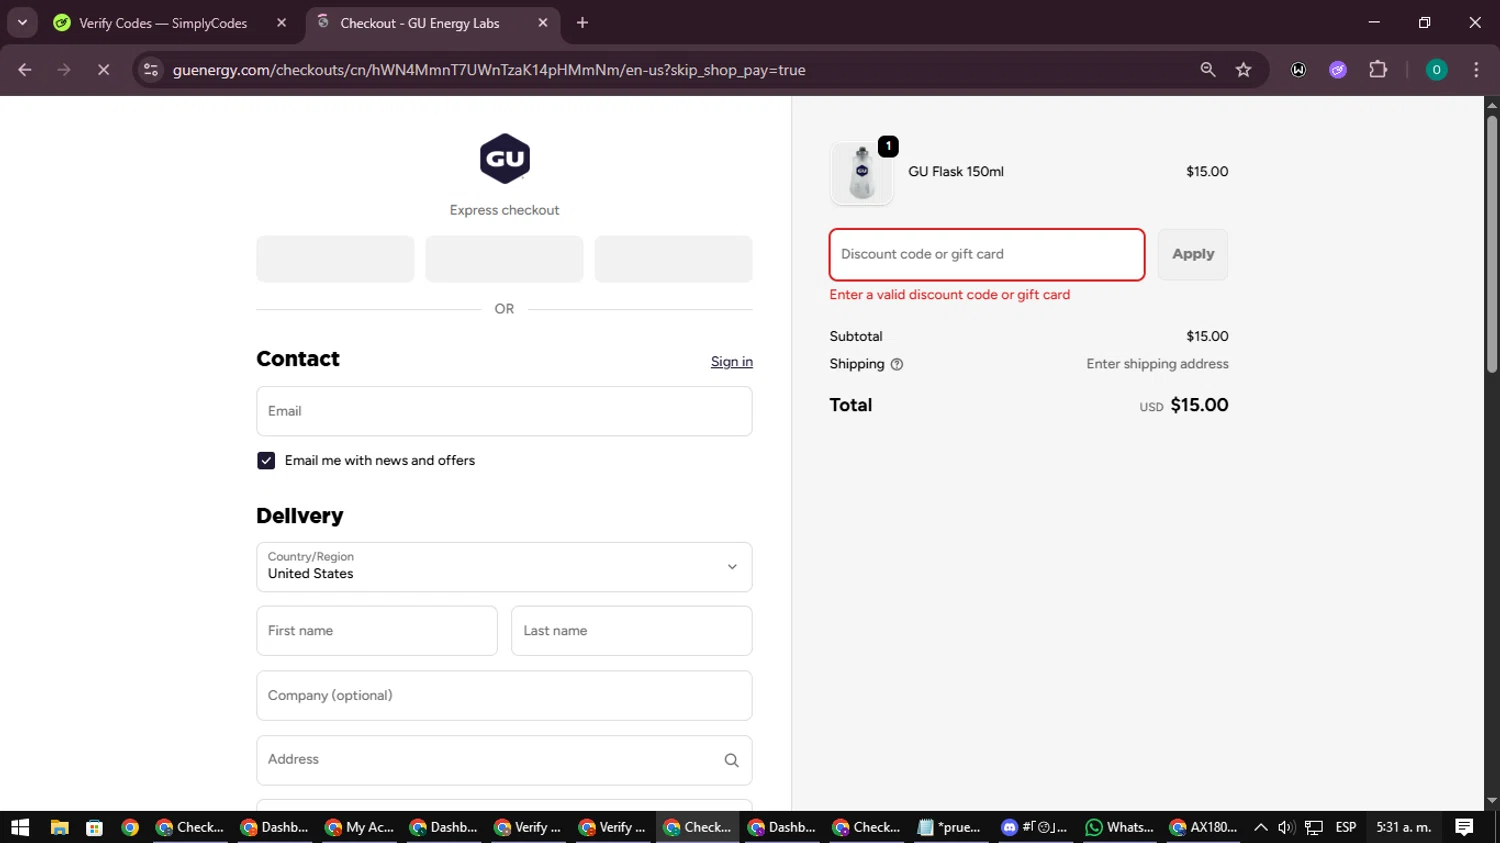
Task: Switch to the AX180... Chrome taskbar window
Action: 1204,827
